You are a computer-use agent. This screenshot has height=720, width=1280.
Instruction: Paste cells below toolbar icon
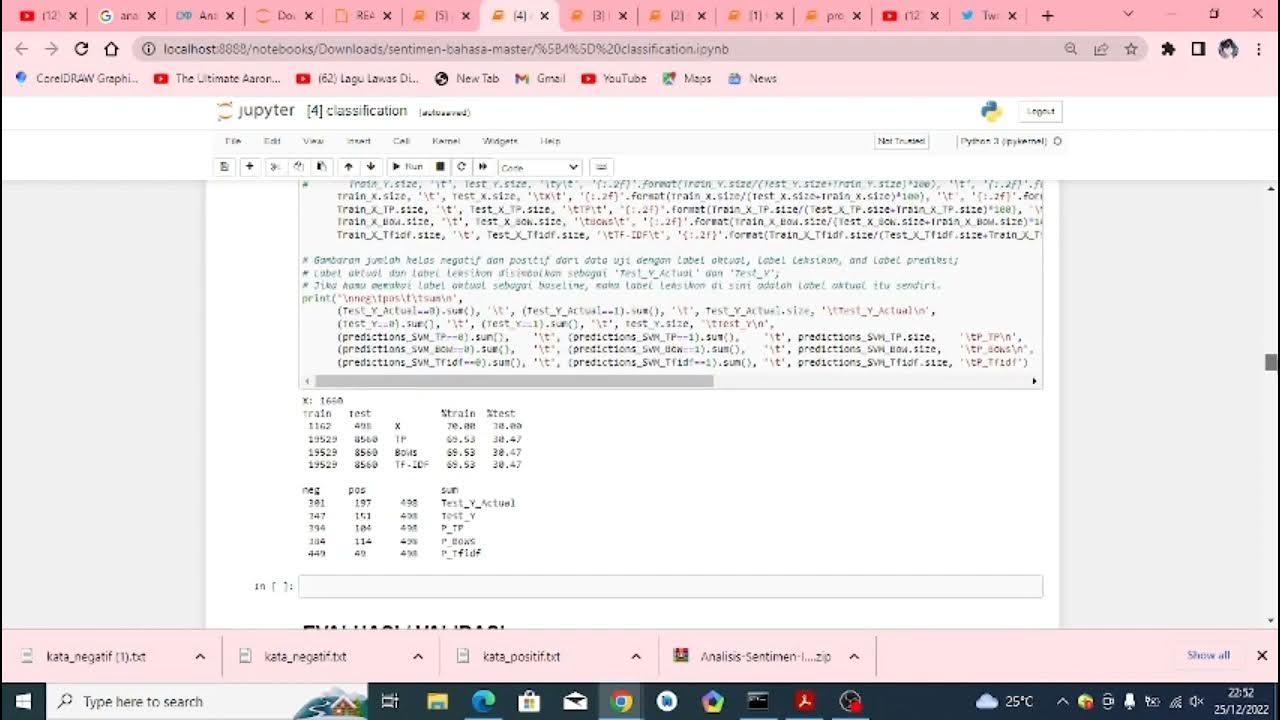pos(321,167)
